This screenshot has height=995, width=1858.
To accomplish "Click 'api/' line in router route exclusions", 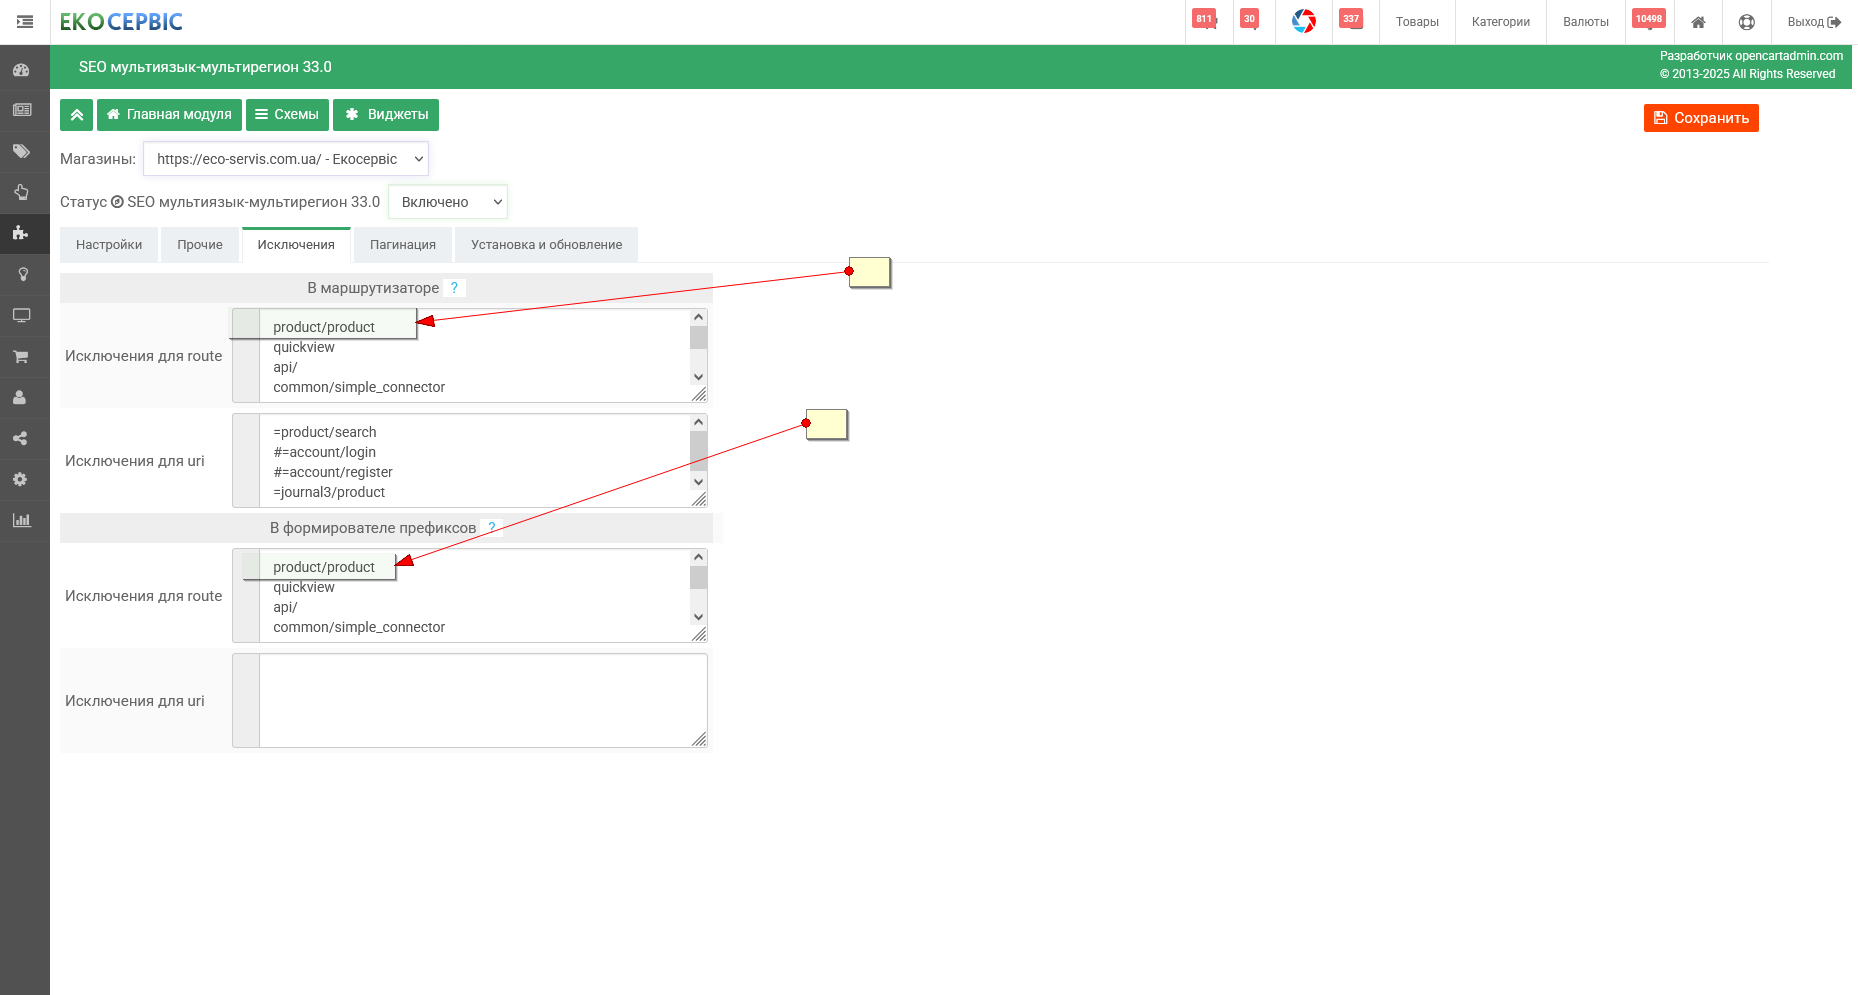I will (285, 367).
